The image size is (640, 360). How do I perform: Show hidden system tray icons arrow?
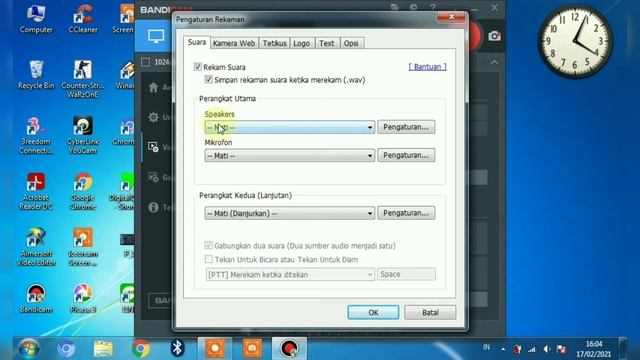(x=503, y=349)
